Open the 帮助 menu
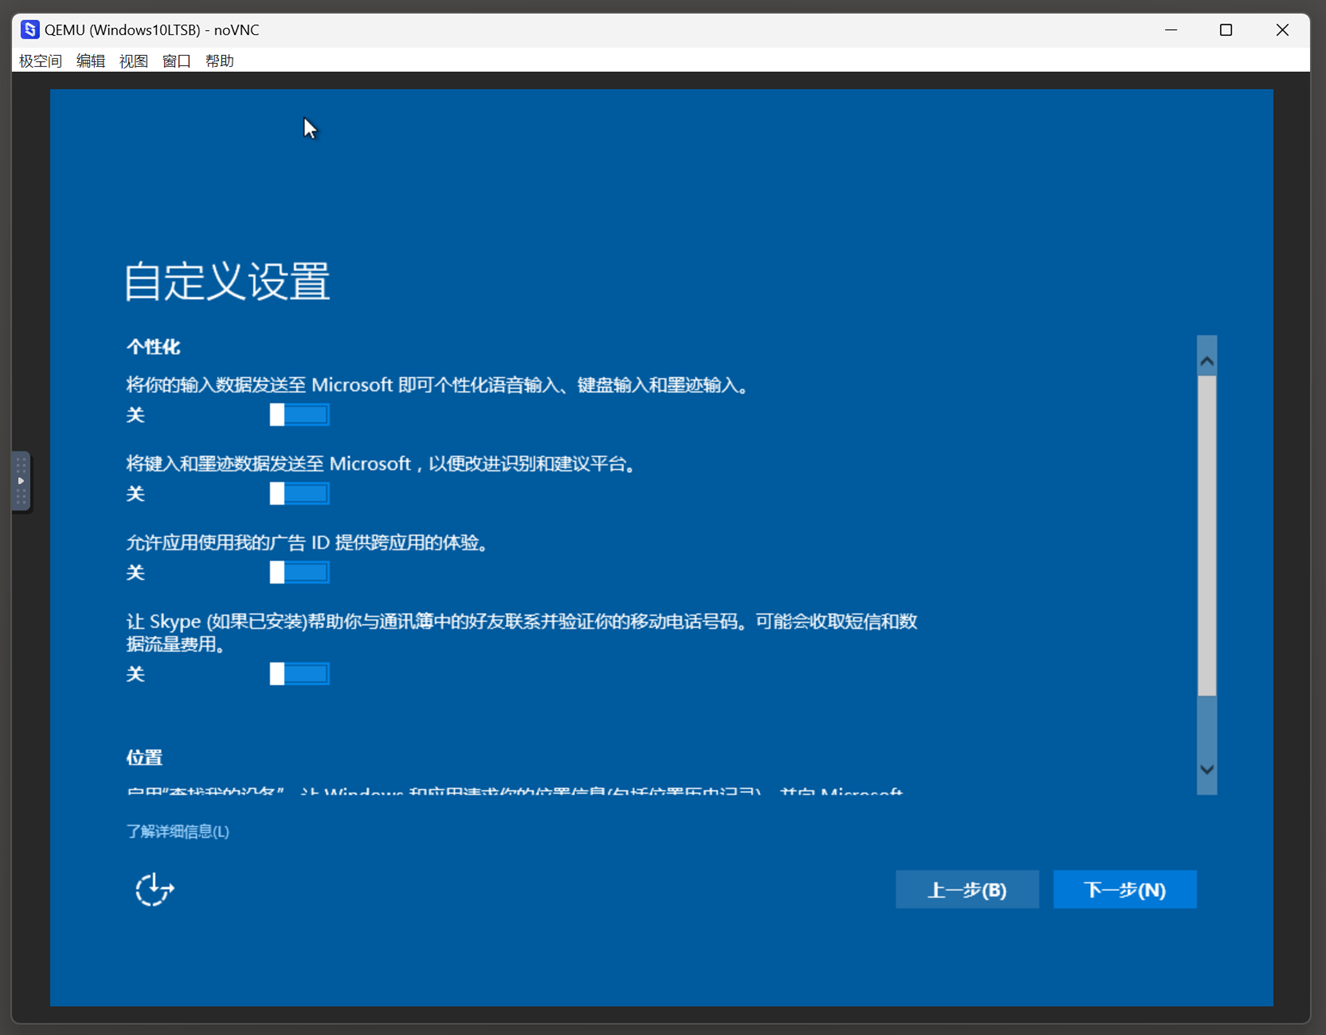This screenshot has width=1326, height=1035. click(220, 61)
